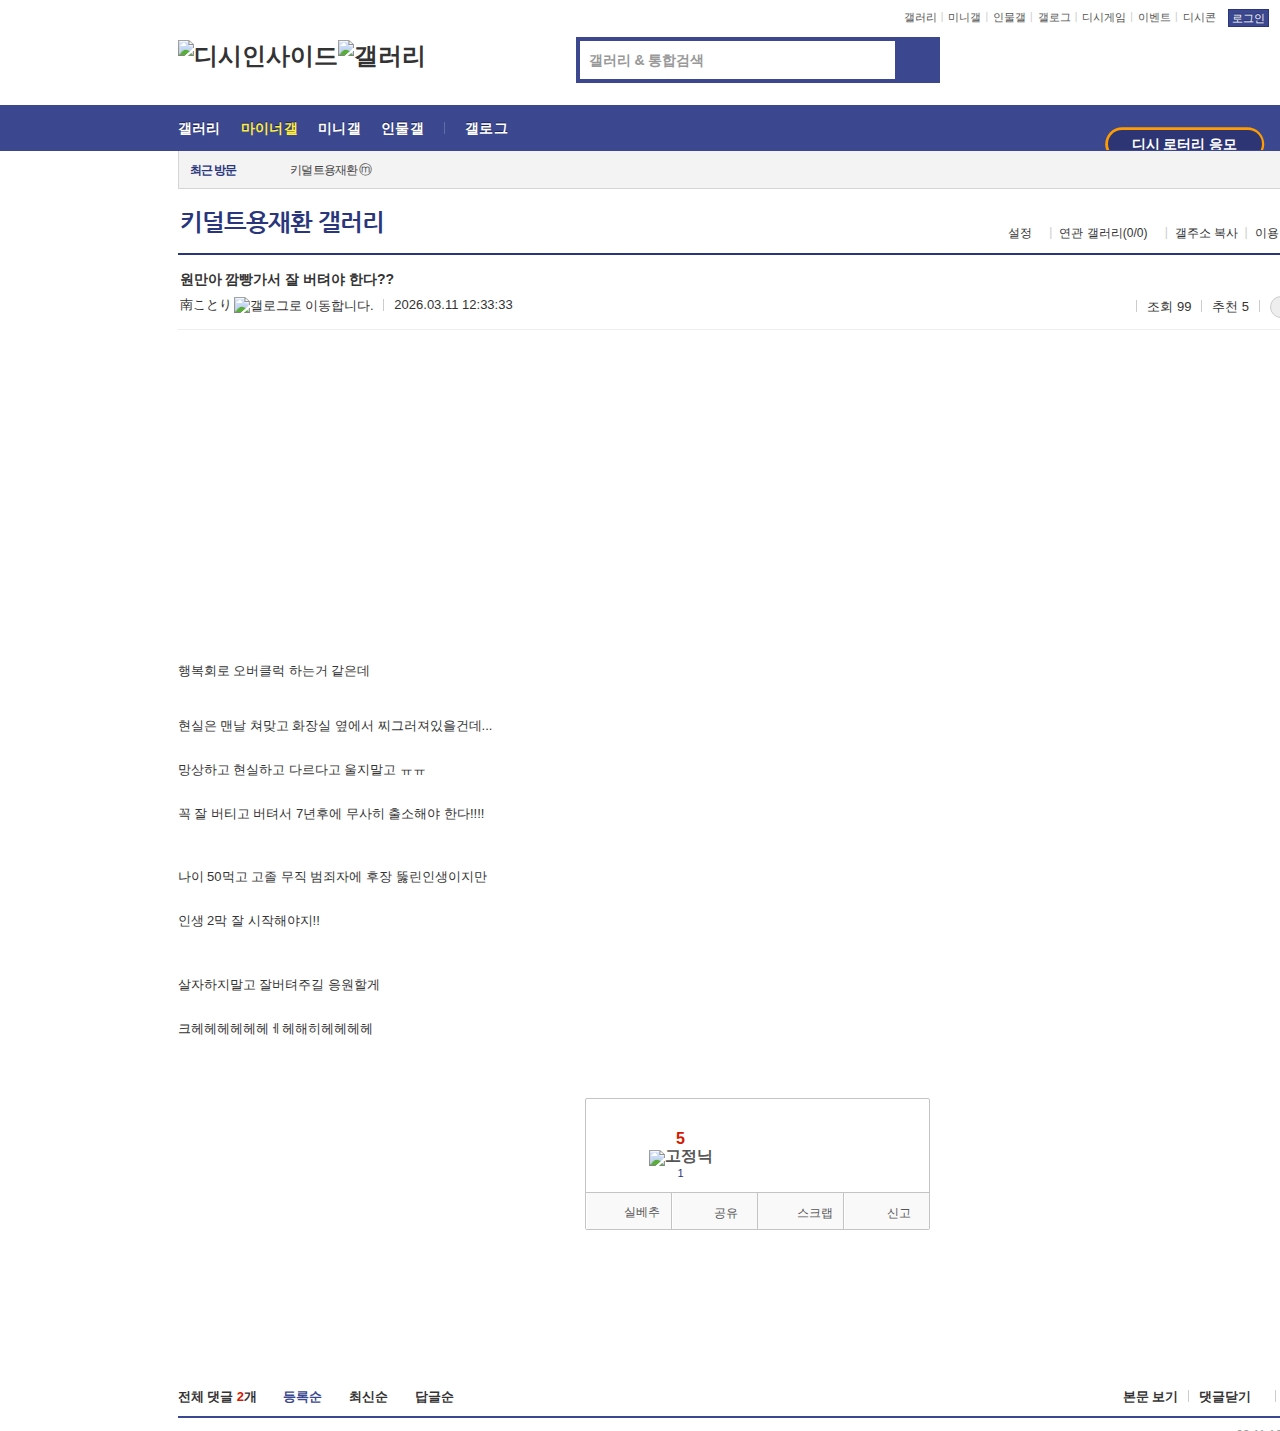
Task: Switch to the 인물갤 navigation tab
Action: click(402, 129)
